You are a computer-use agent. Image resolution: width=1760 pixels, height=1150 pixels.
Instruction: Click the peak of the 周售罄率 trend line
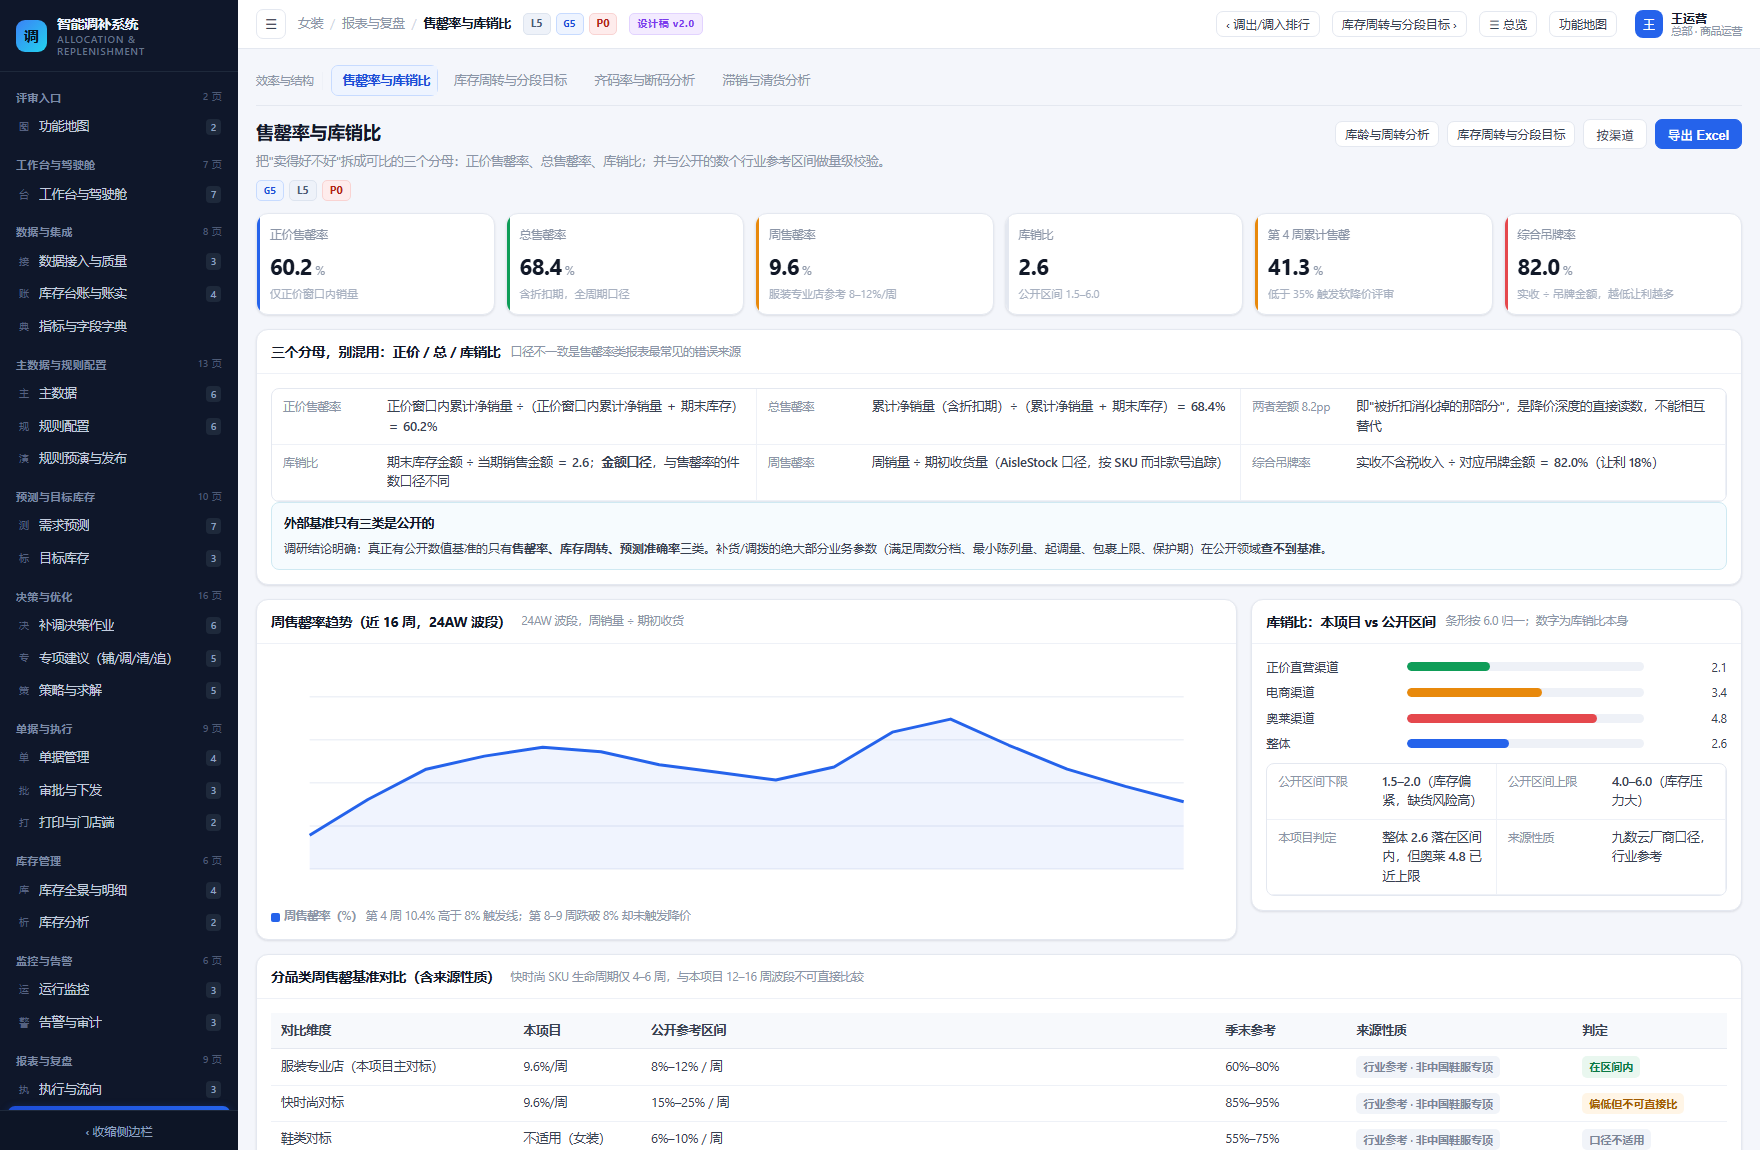coord(950,719)
